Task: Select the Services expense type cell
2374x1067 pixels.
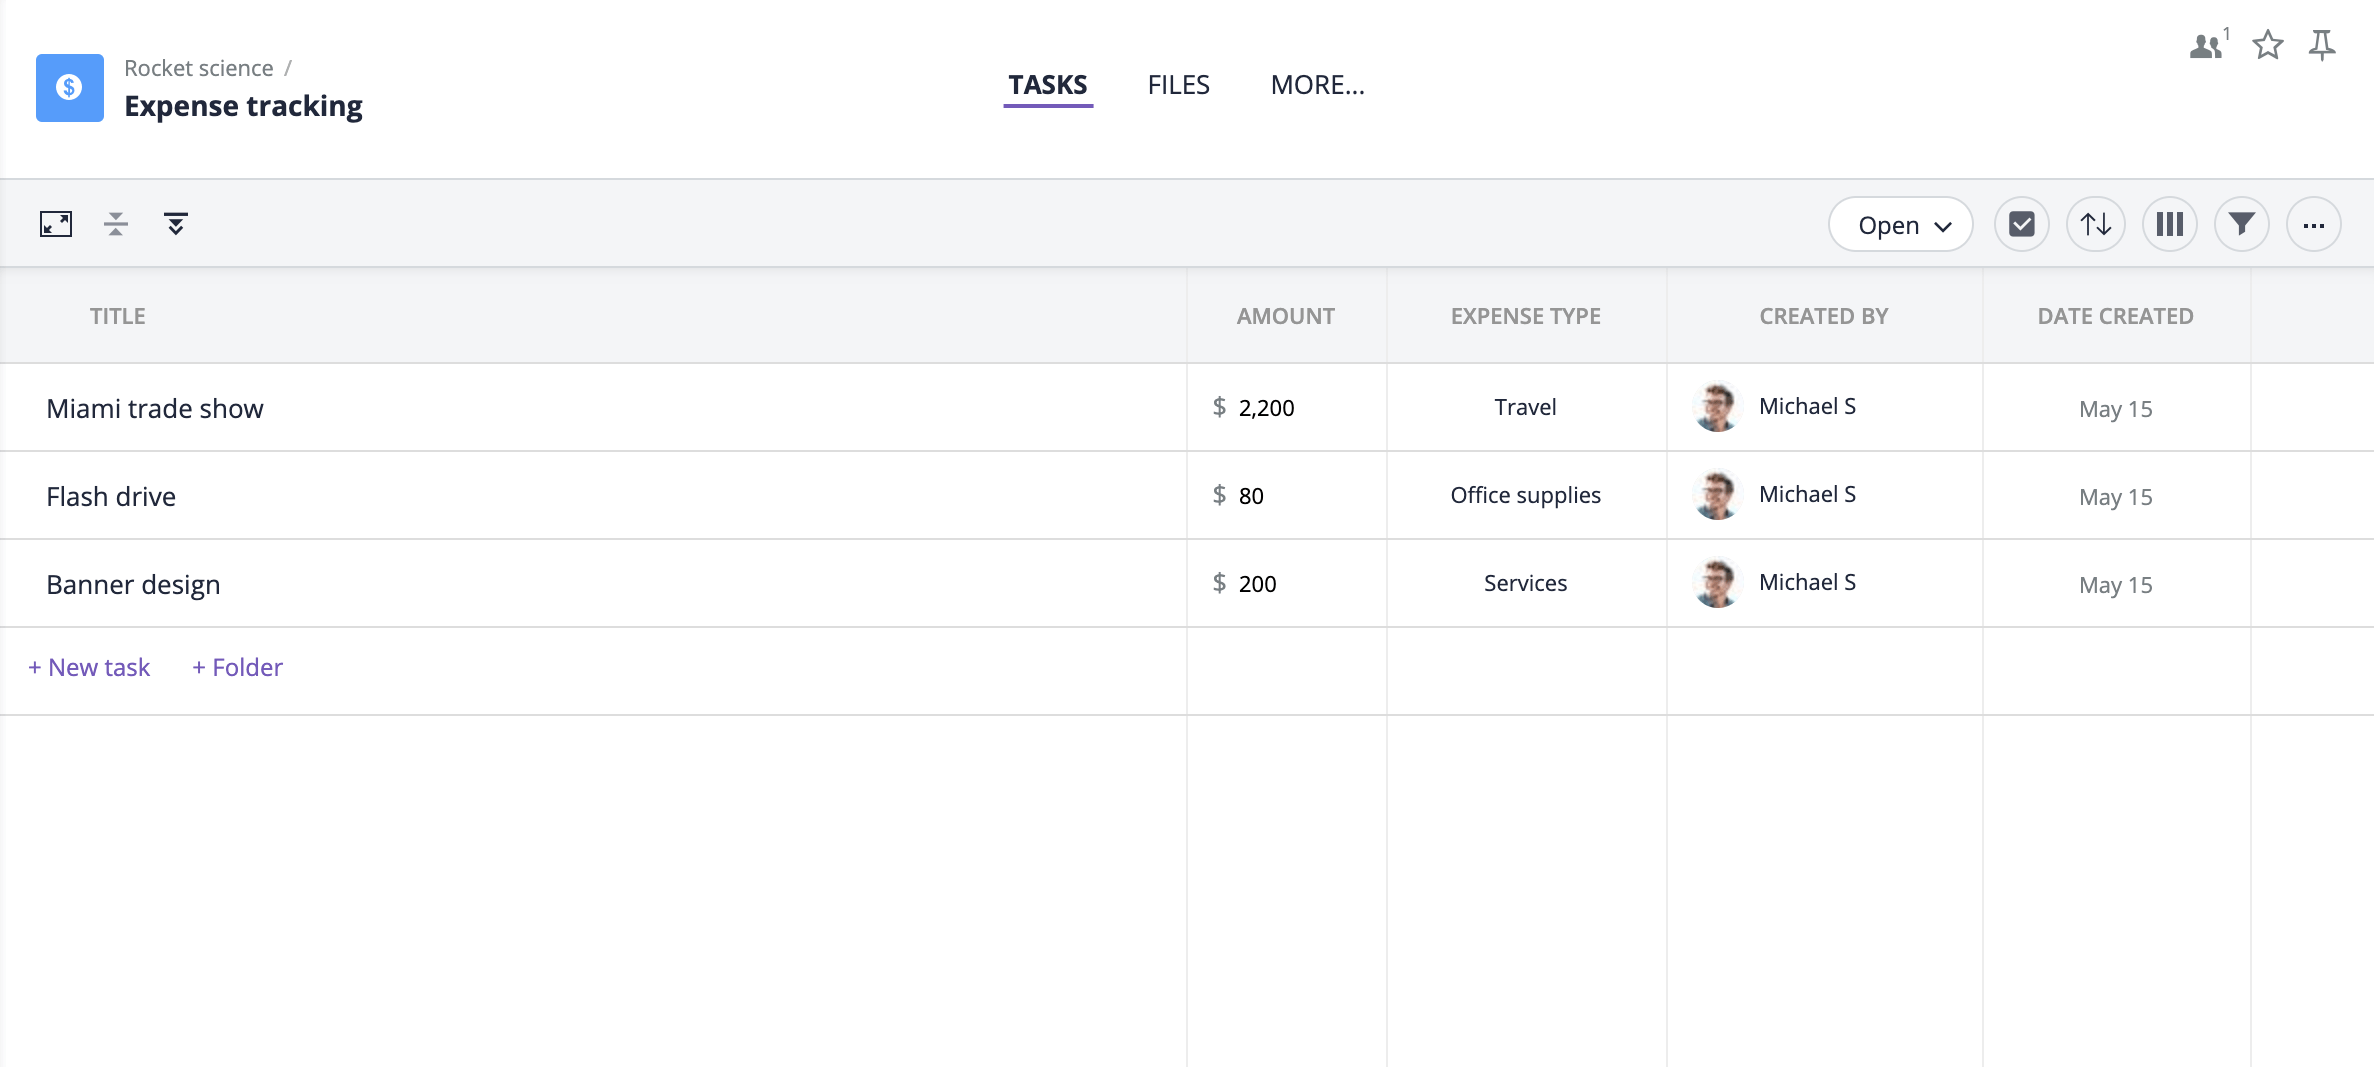Action: click(x=1526, y=583)
